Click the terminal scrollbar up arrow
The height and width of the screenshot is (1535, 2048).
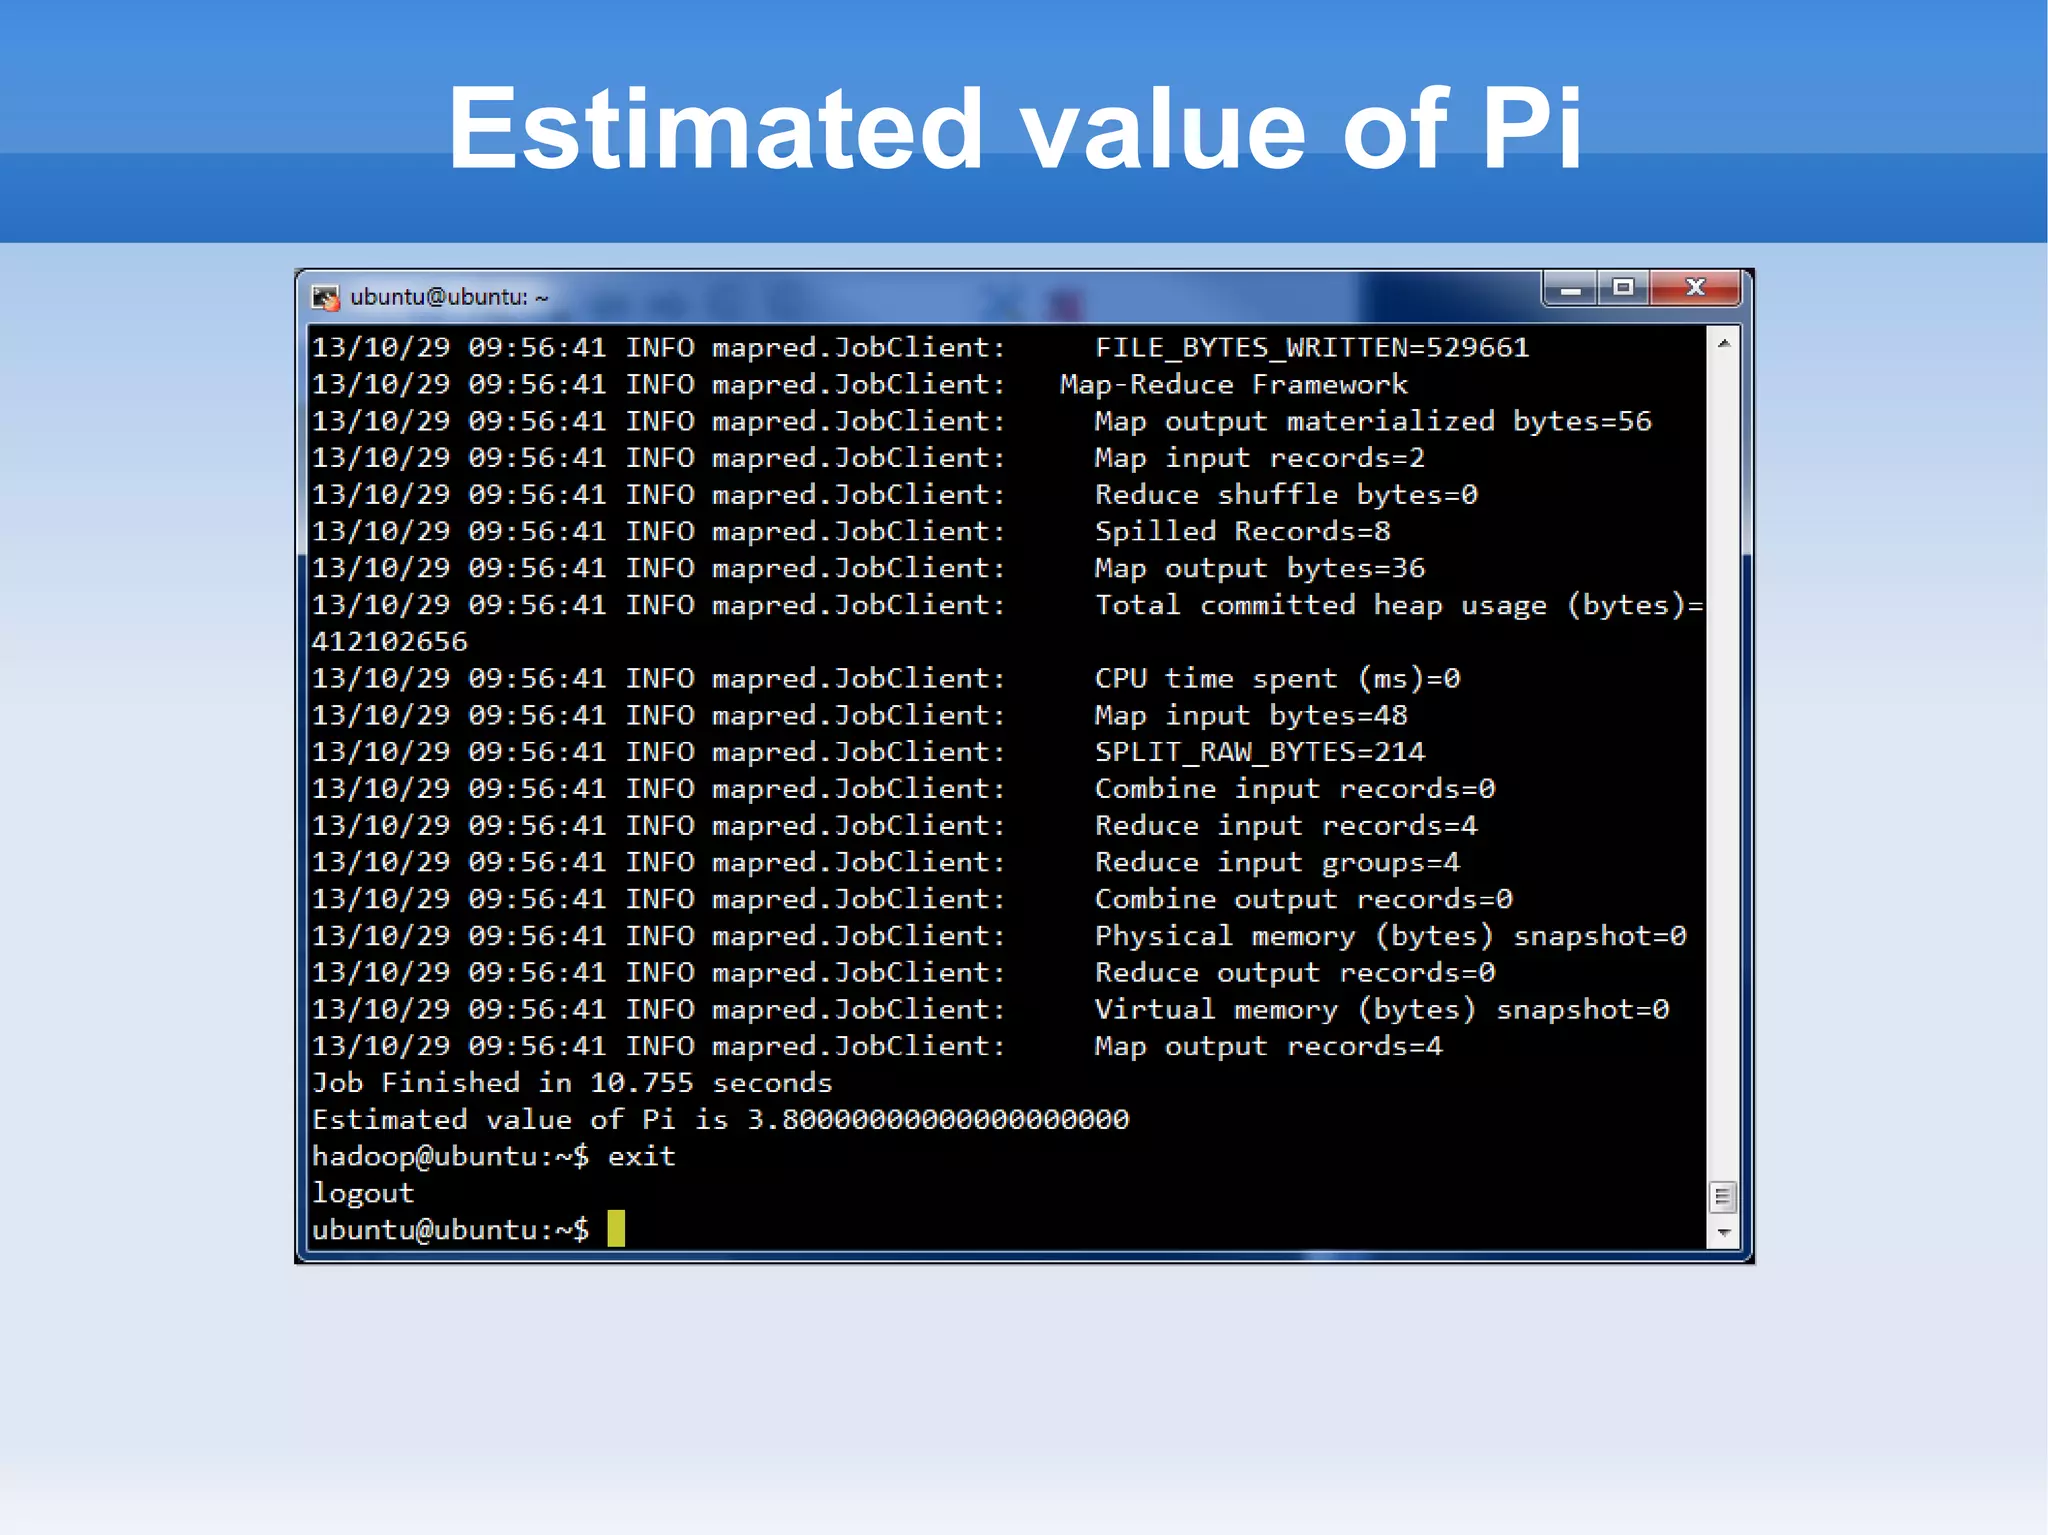click(x=1723, y=343)
